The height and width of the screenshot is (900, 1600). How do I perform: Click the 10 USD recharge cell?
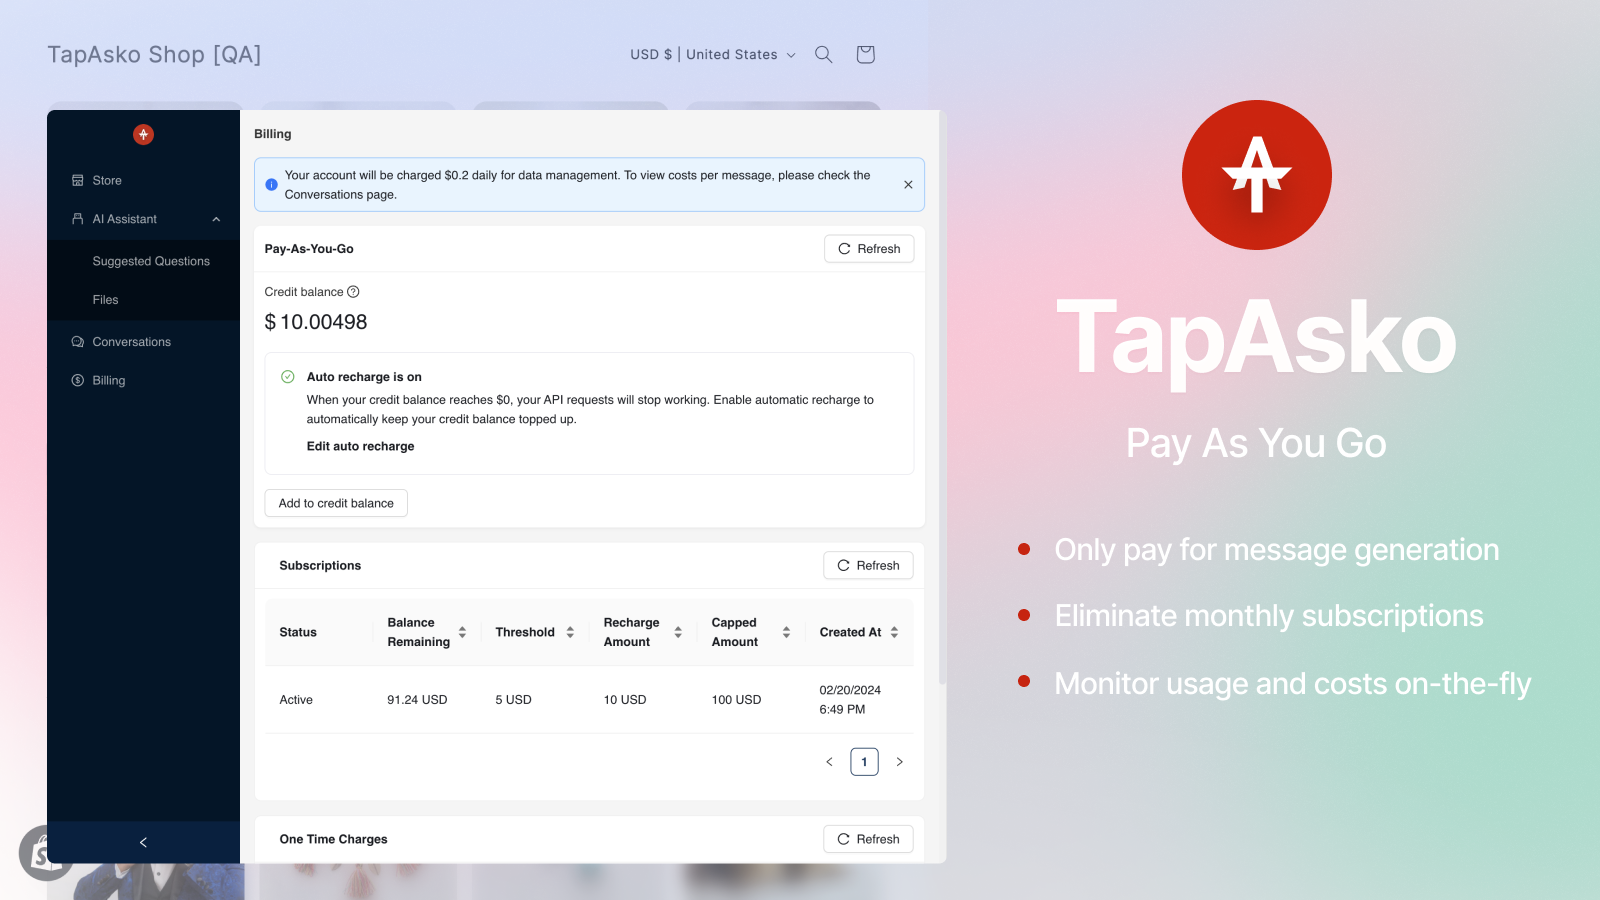click(x=625, y=700)
